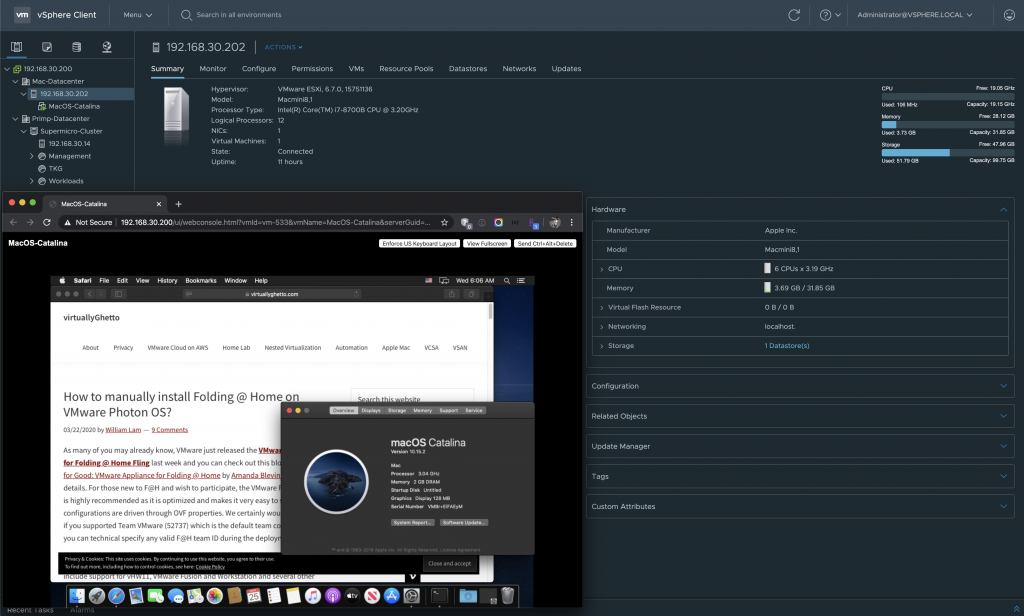
Task: Expand the Workloads tree node
Action: [31, 181]
